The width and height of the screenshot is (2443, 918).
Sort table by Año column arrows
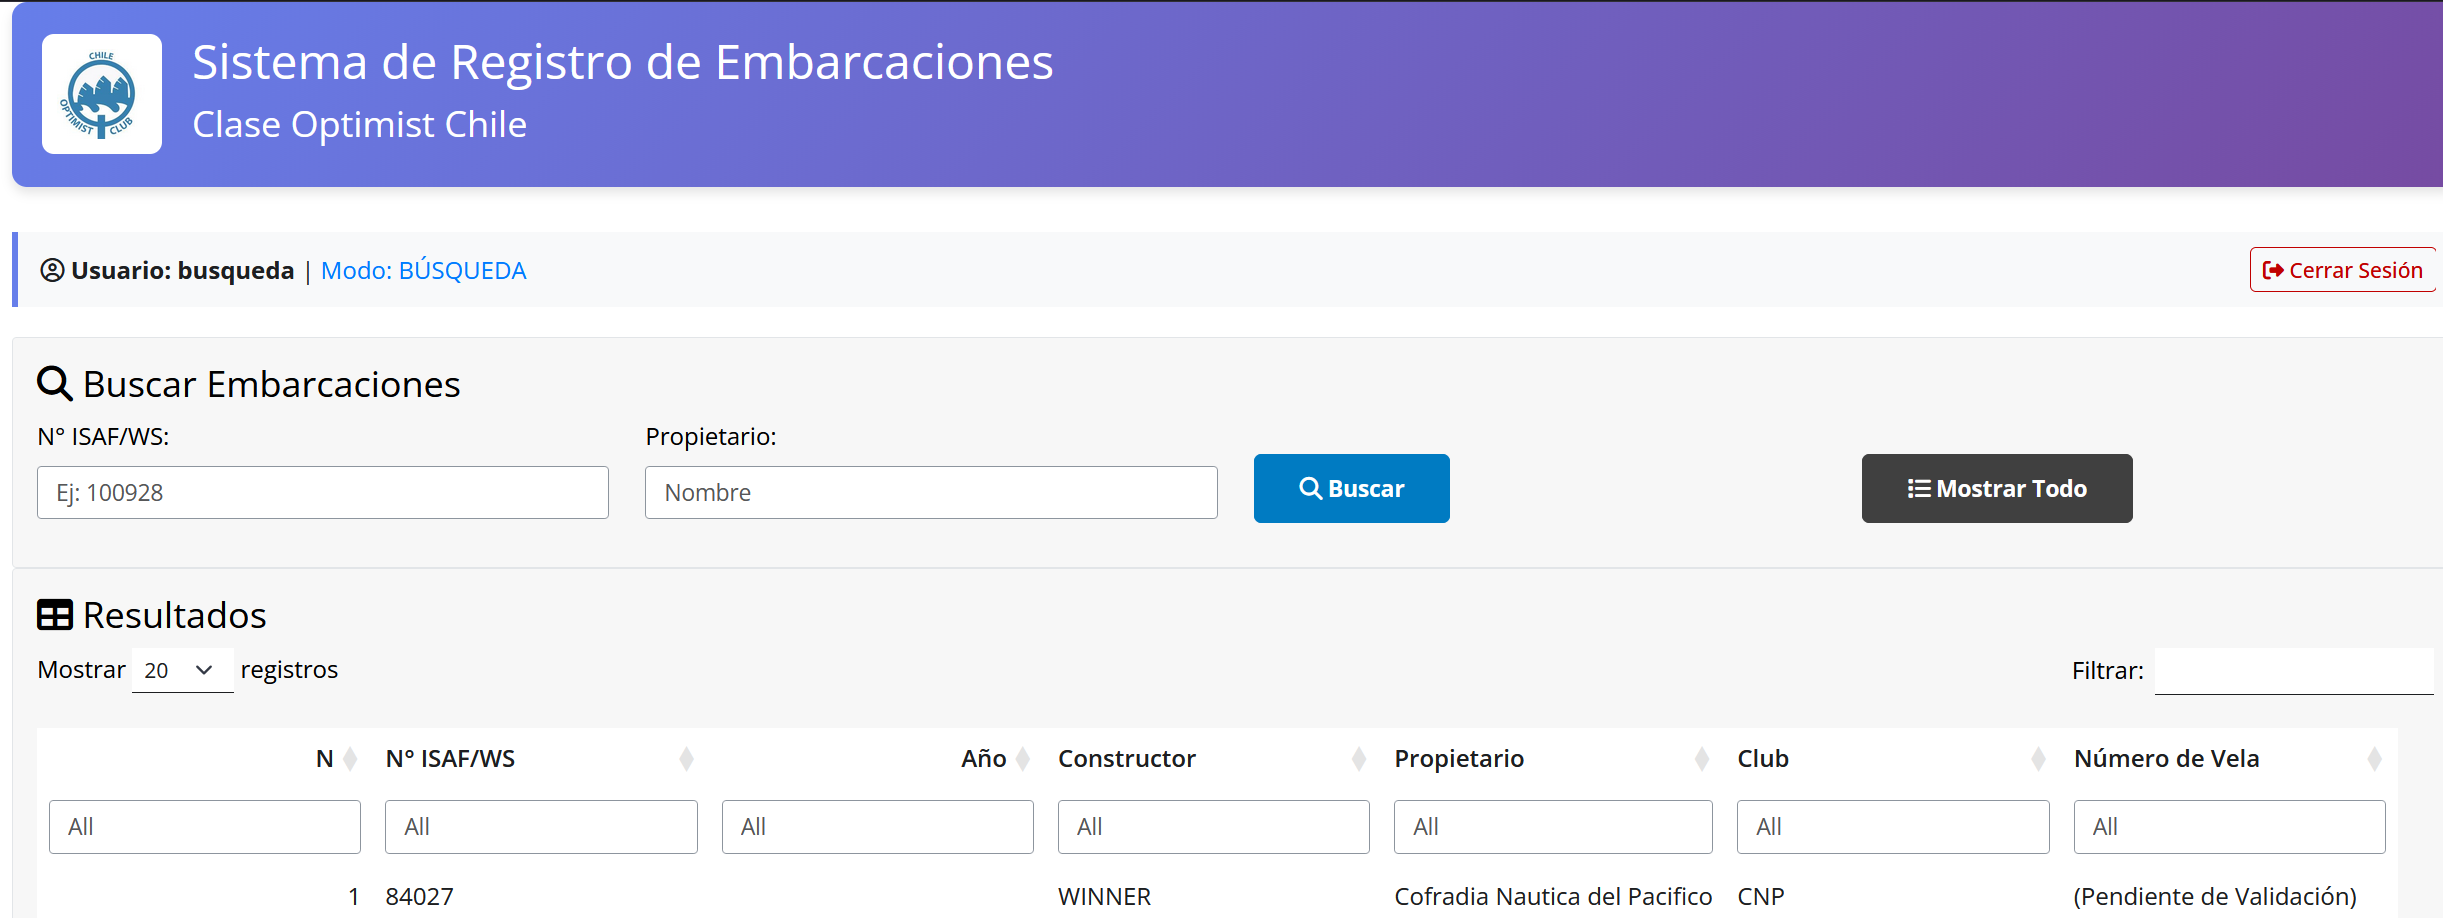(1022, 759)
